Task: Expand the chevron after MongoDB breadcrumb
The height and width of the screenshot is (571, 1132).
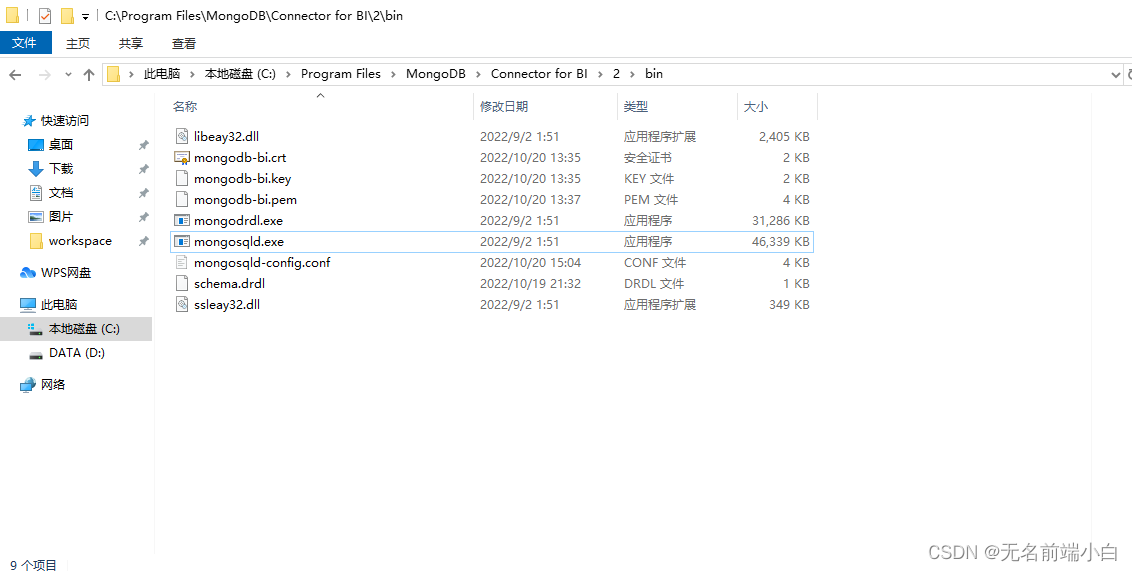Action: (479, 74)
